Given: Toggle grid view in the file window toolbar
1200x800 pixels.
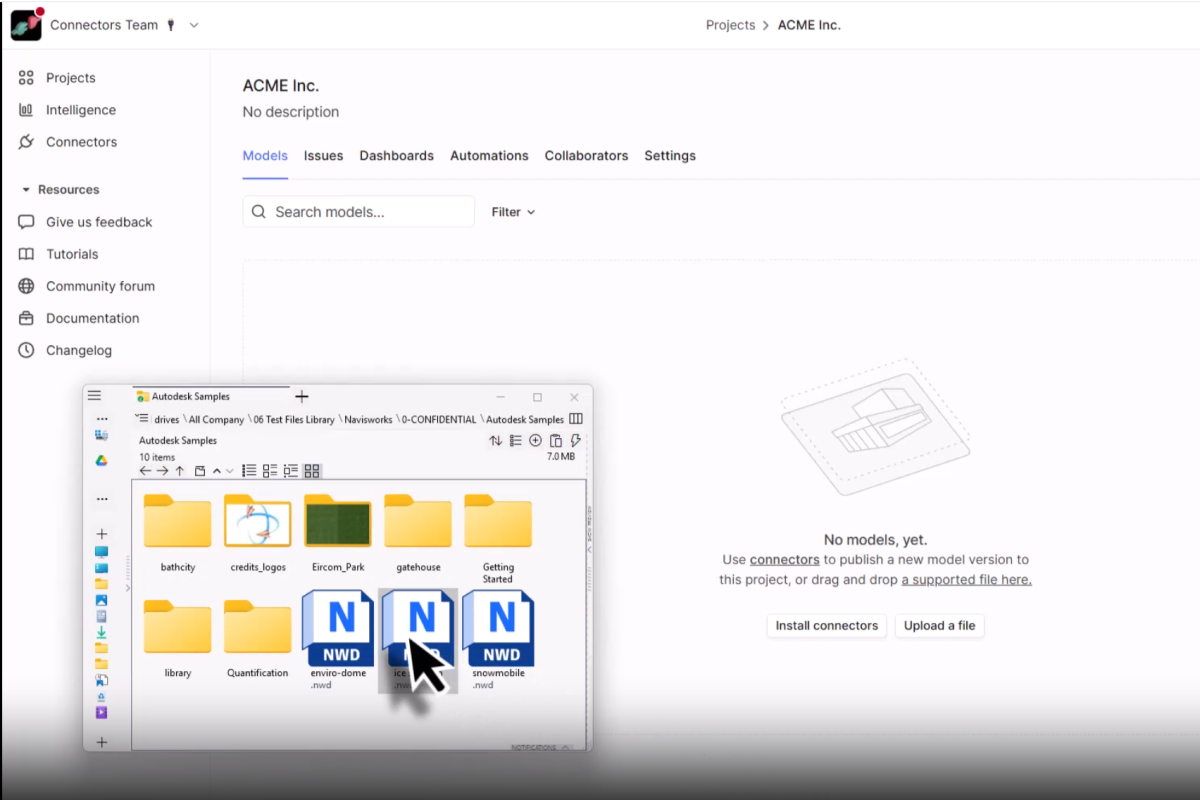Looking at the screenshot, I should pos(312,471).
